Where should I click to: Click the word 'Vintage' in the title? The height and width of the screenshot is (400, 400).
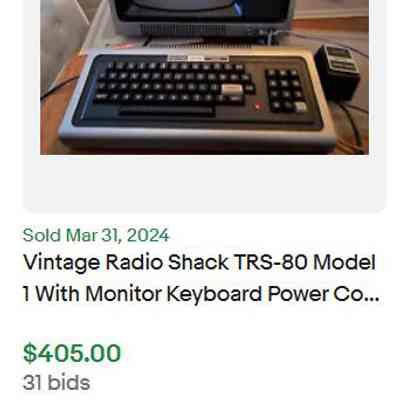click(x=61, y=263)
